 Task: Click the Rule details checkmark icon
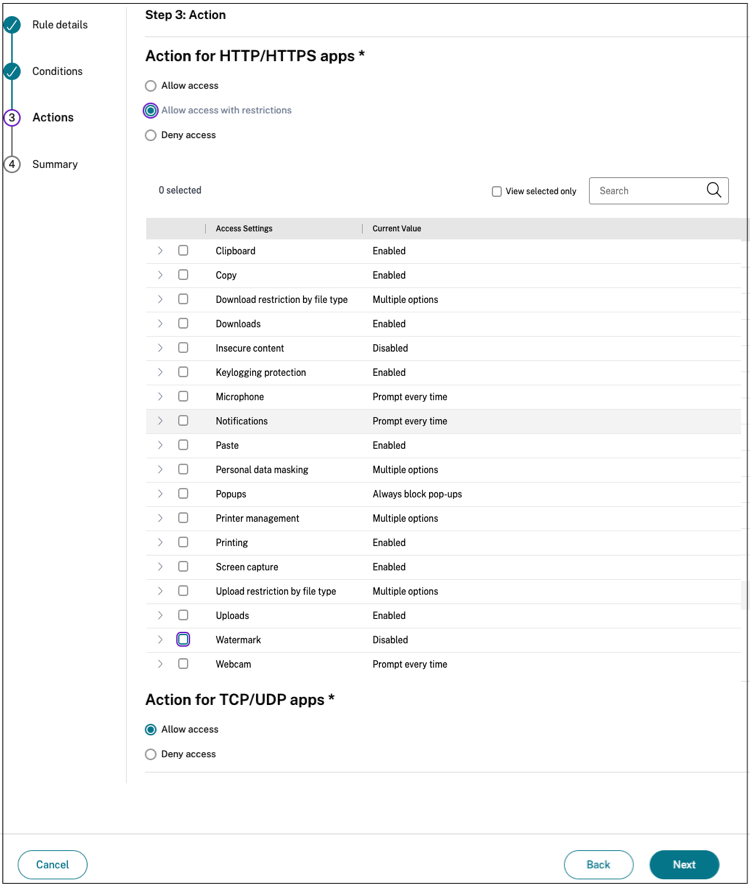pos(12,25)
